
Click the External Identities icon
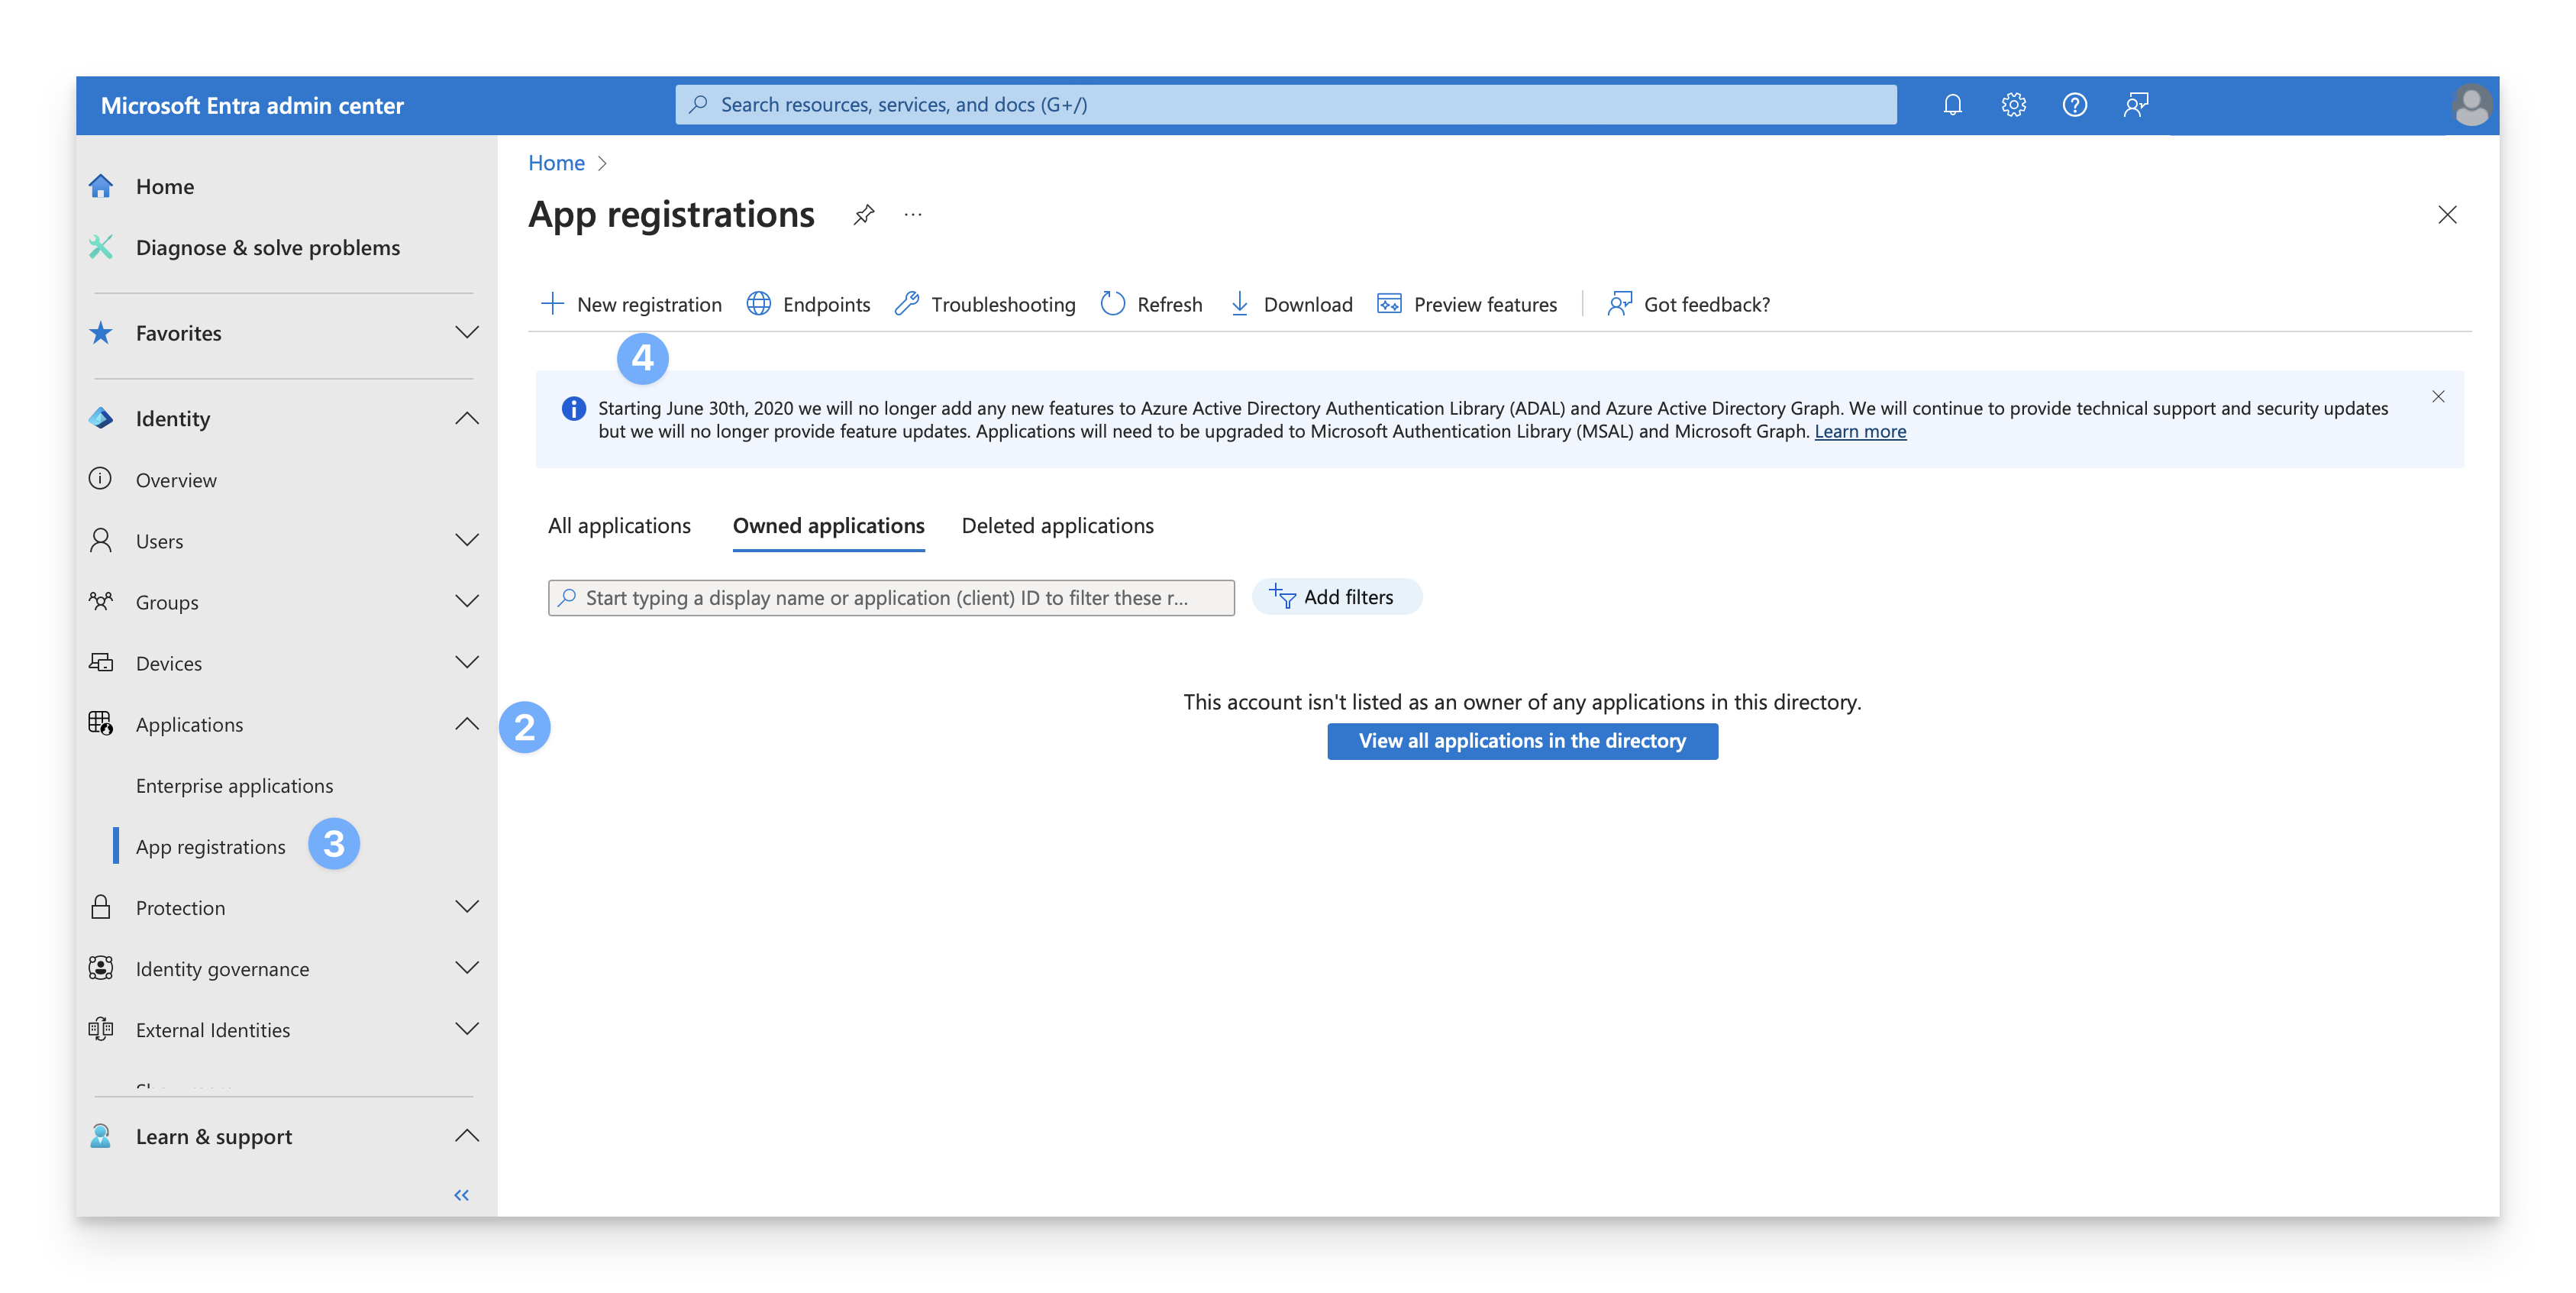[x=101, y=1029]
